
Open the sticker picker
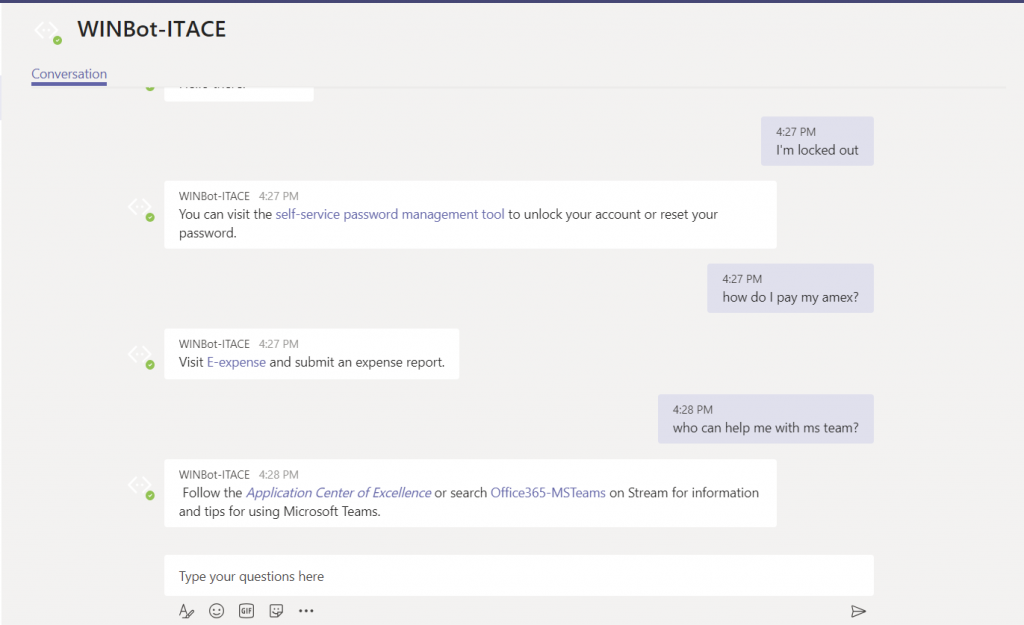click(x=276, y=611)
